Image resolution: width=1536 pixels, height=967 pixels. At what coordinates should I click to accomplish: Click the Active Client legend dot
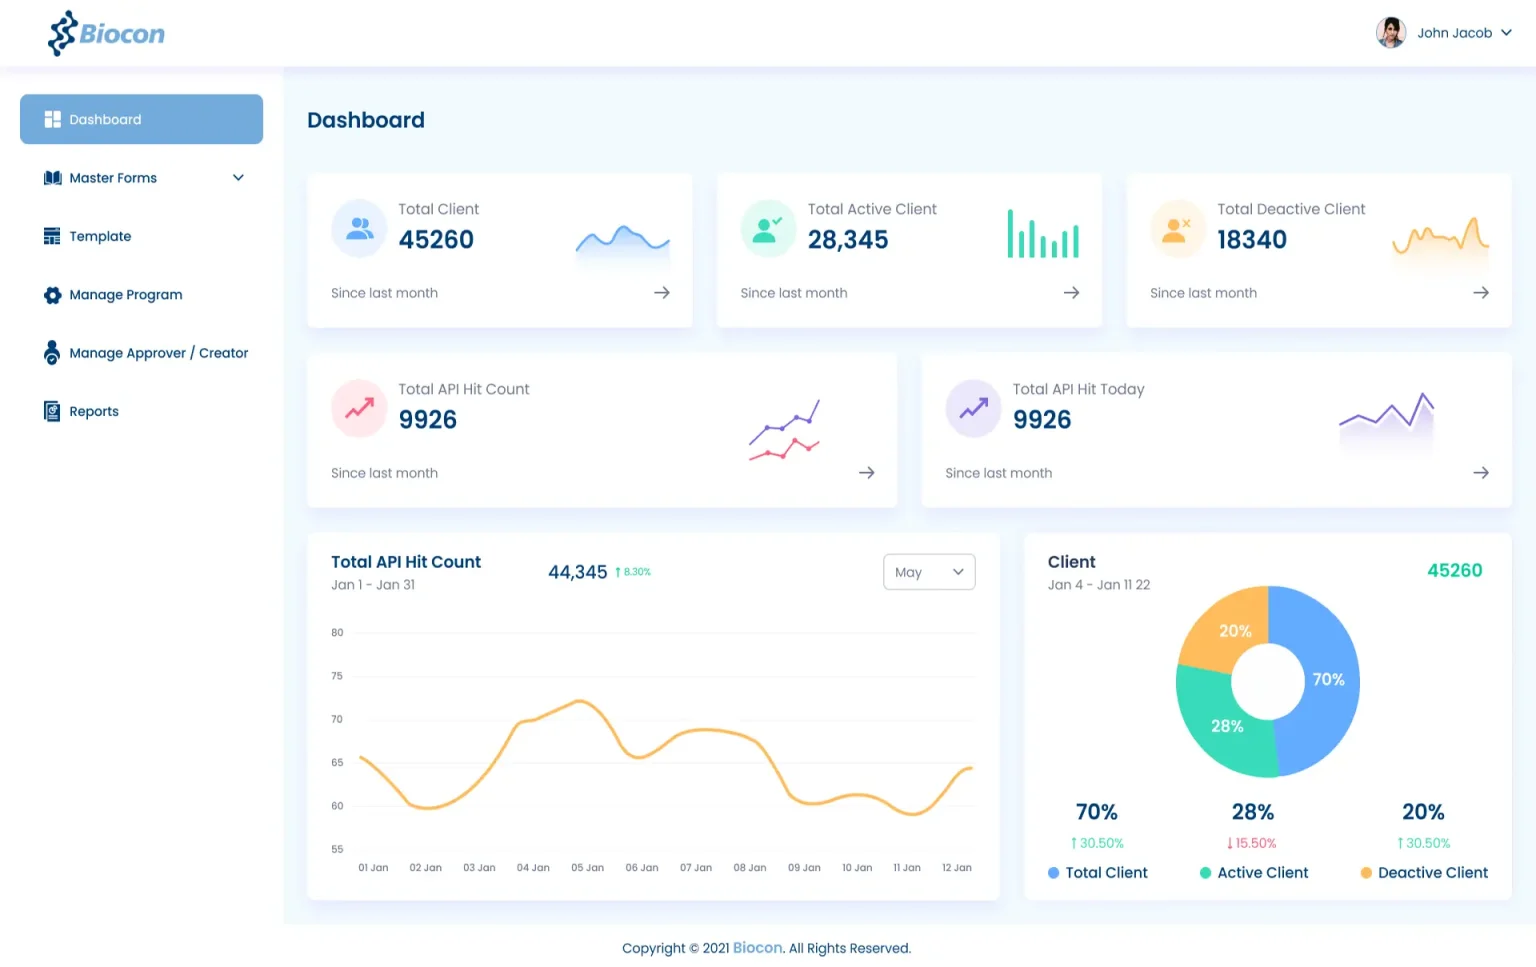(1205, 873)
